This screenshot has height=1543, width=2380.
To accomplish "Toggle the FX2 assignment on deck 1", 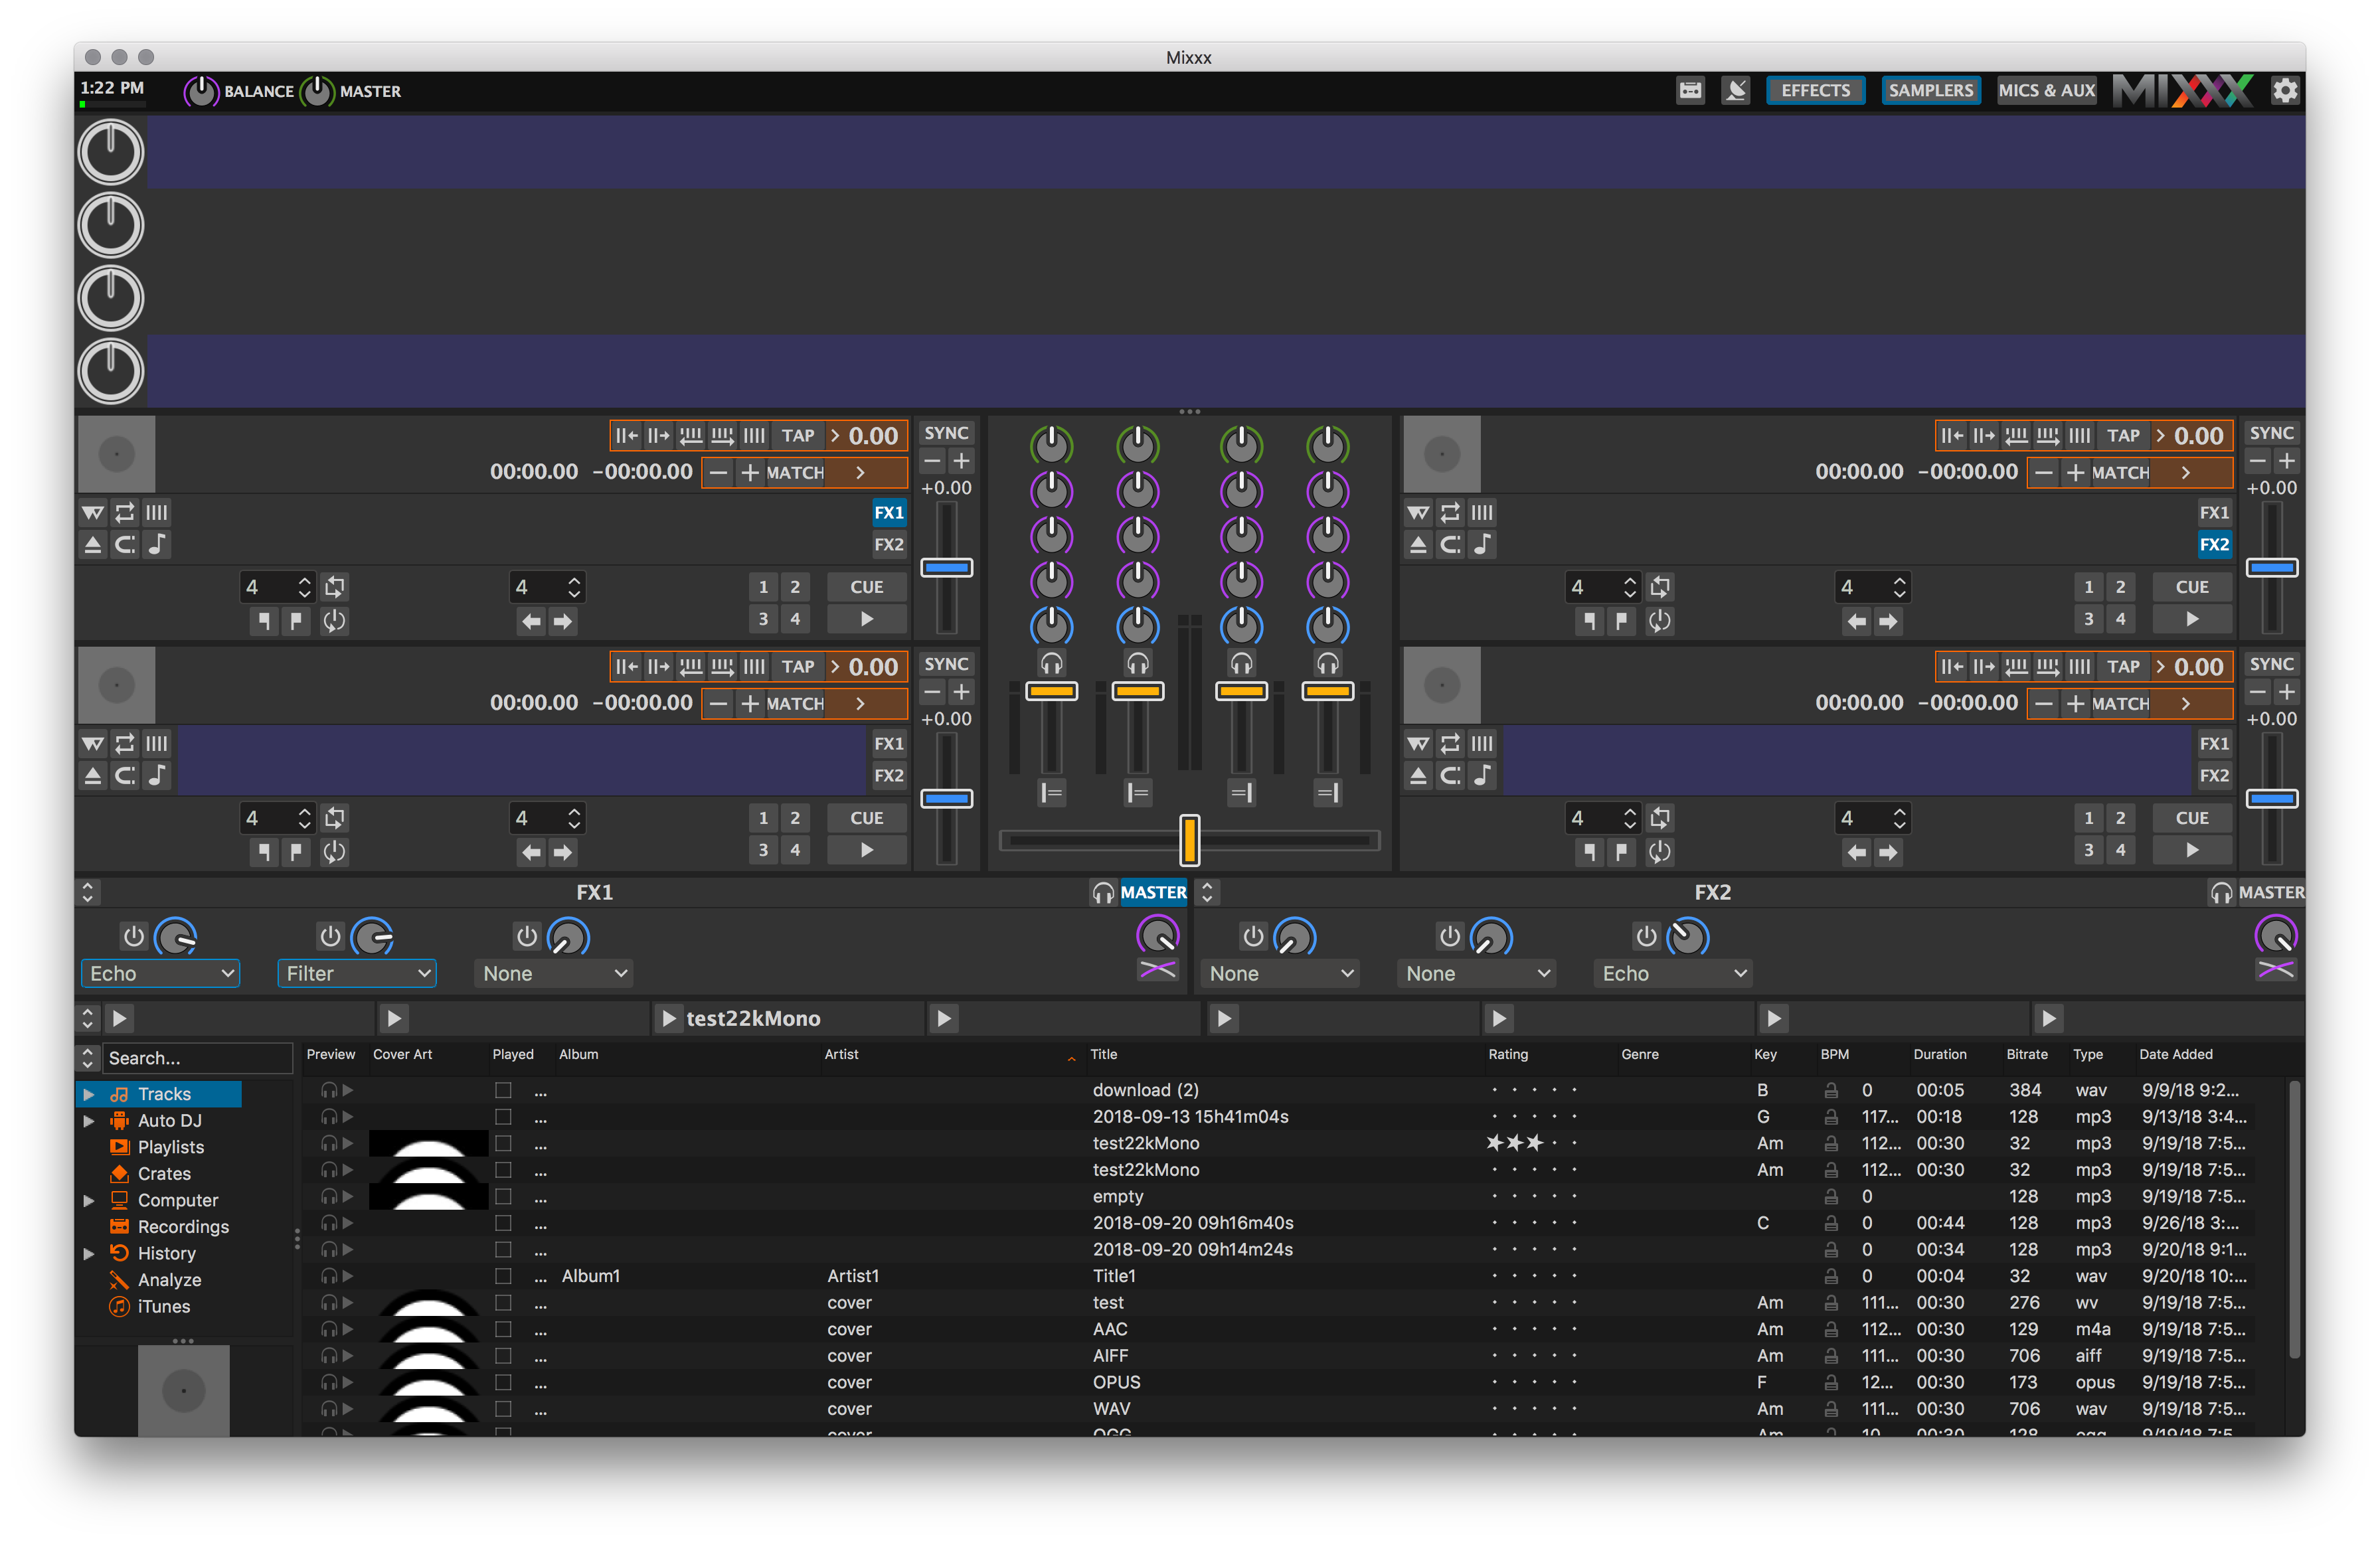I will point(888,545).
